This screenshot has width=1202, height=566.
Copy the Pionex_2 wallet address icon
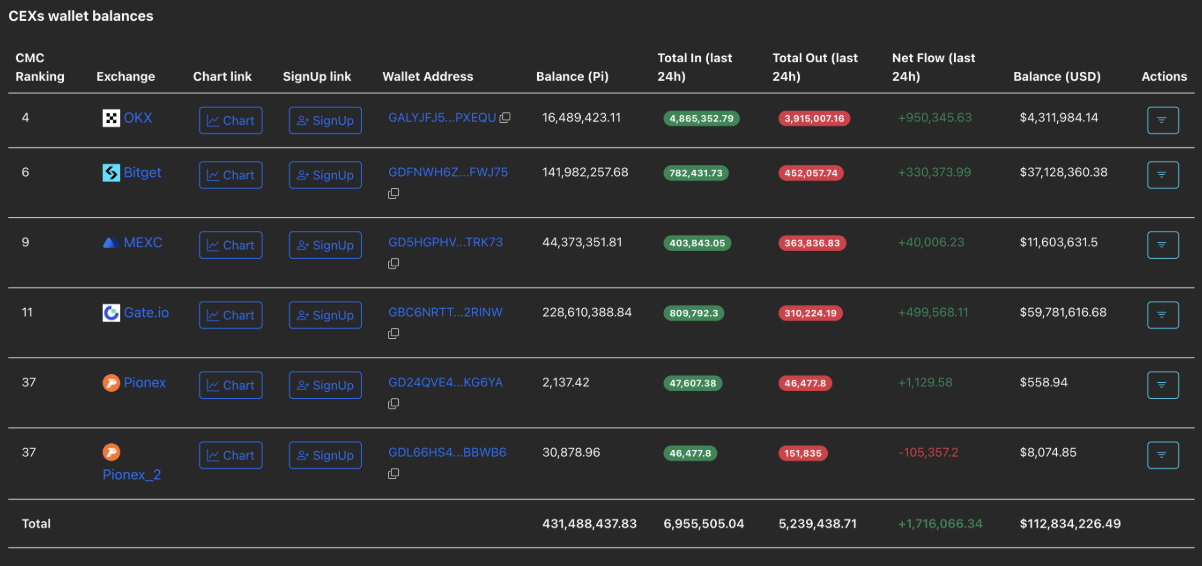(x=394, y=473)
